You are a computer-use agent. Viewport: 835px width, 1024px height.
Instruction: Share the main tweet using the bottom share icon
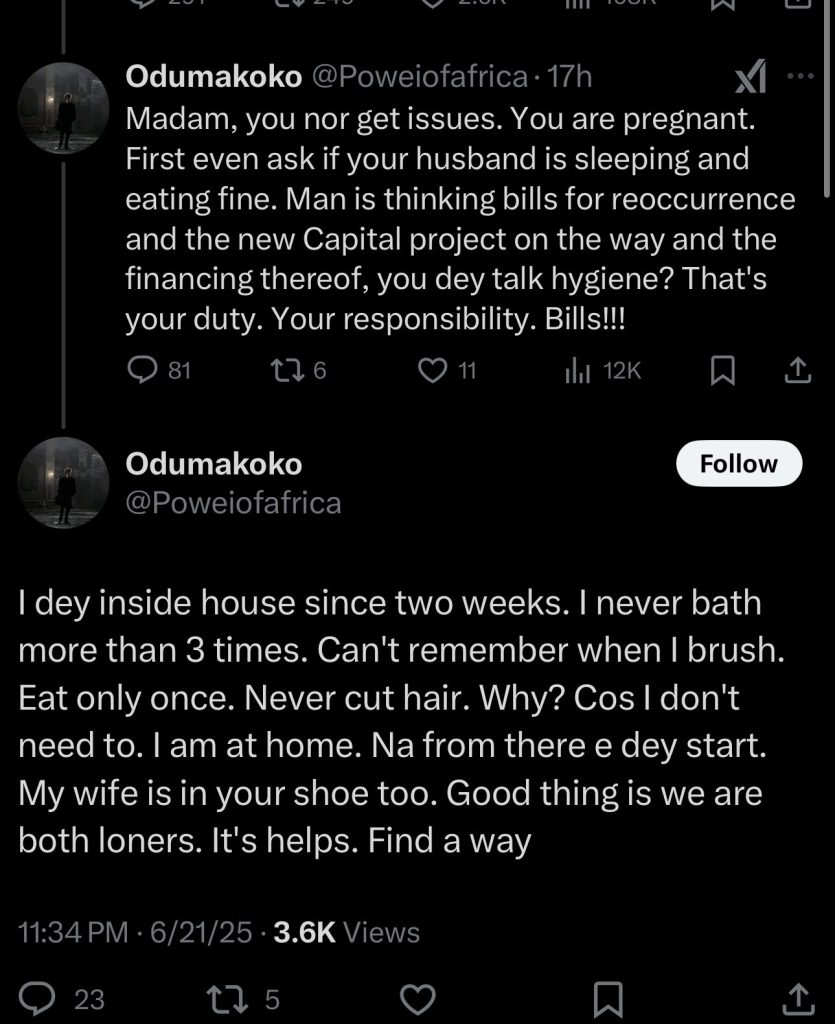coord(796,998)
